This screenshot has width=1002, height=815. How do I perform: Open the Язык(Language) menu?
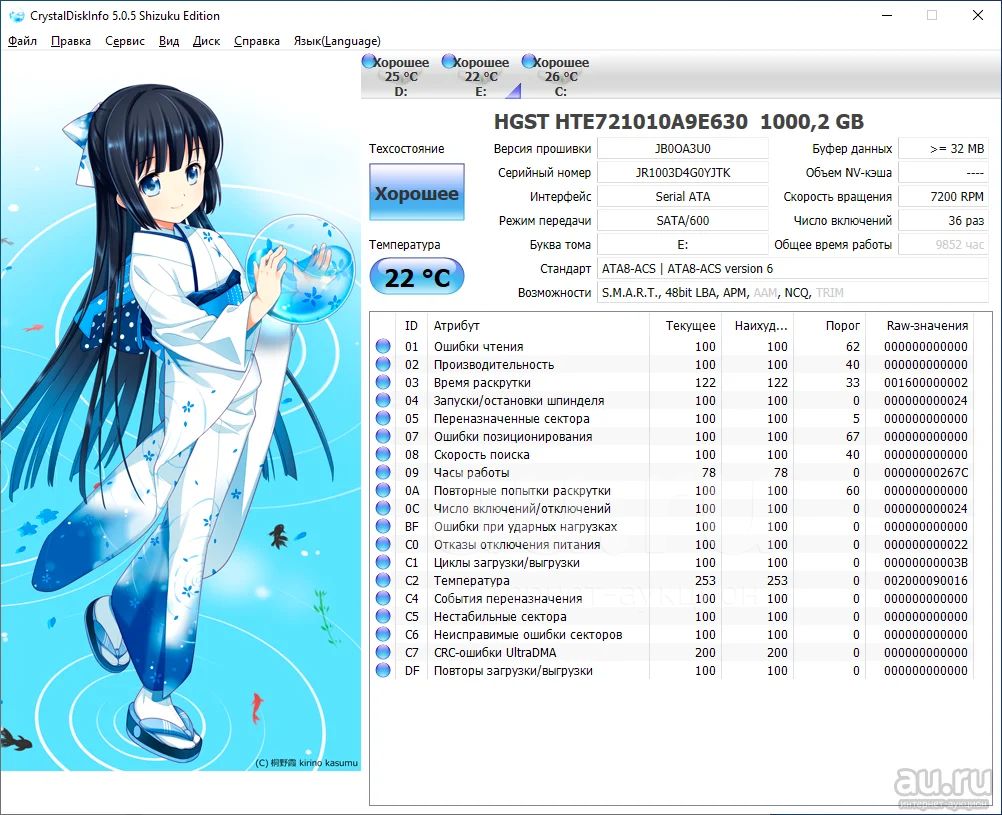(x=337, y=41)
